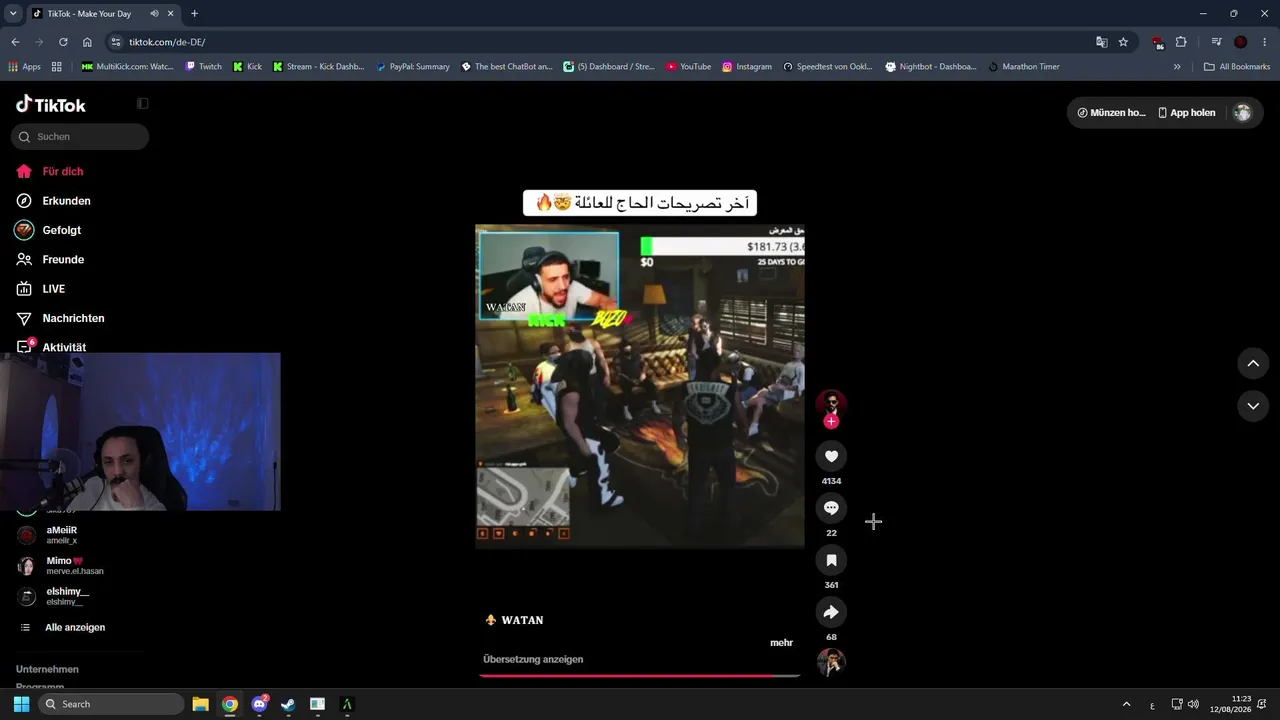Reload the TikTok page
Screen dimensions: 1280x720
click(x=63, y=42)
